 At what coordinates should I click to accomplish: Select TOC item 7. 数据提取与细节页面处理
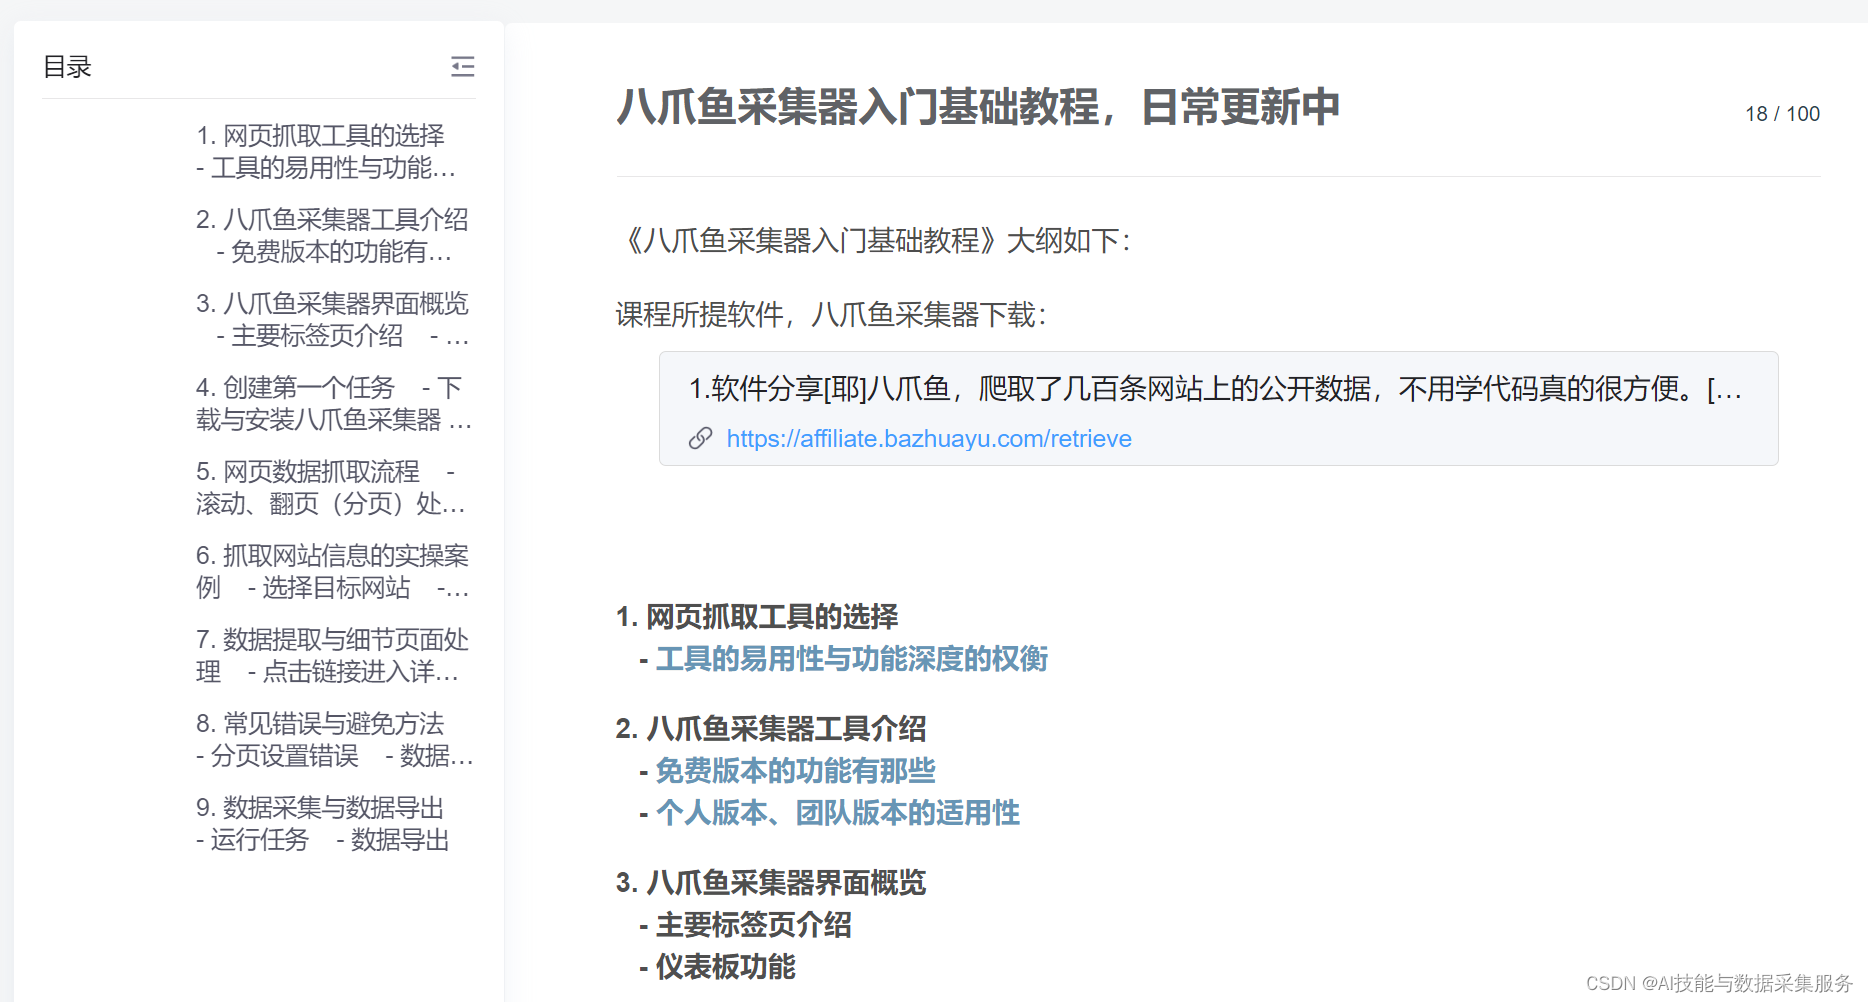(x=333, y=655)
